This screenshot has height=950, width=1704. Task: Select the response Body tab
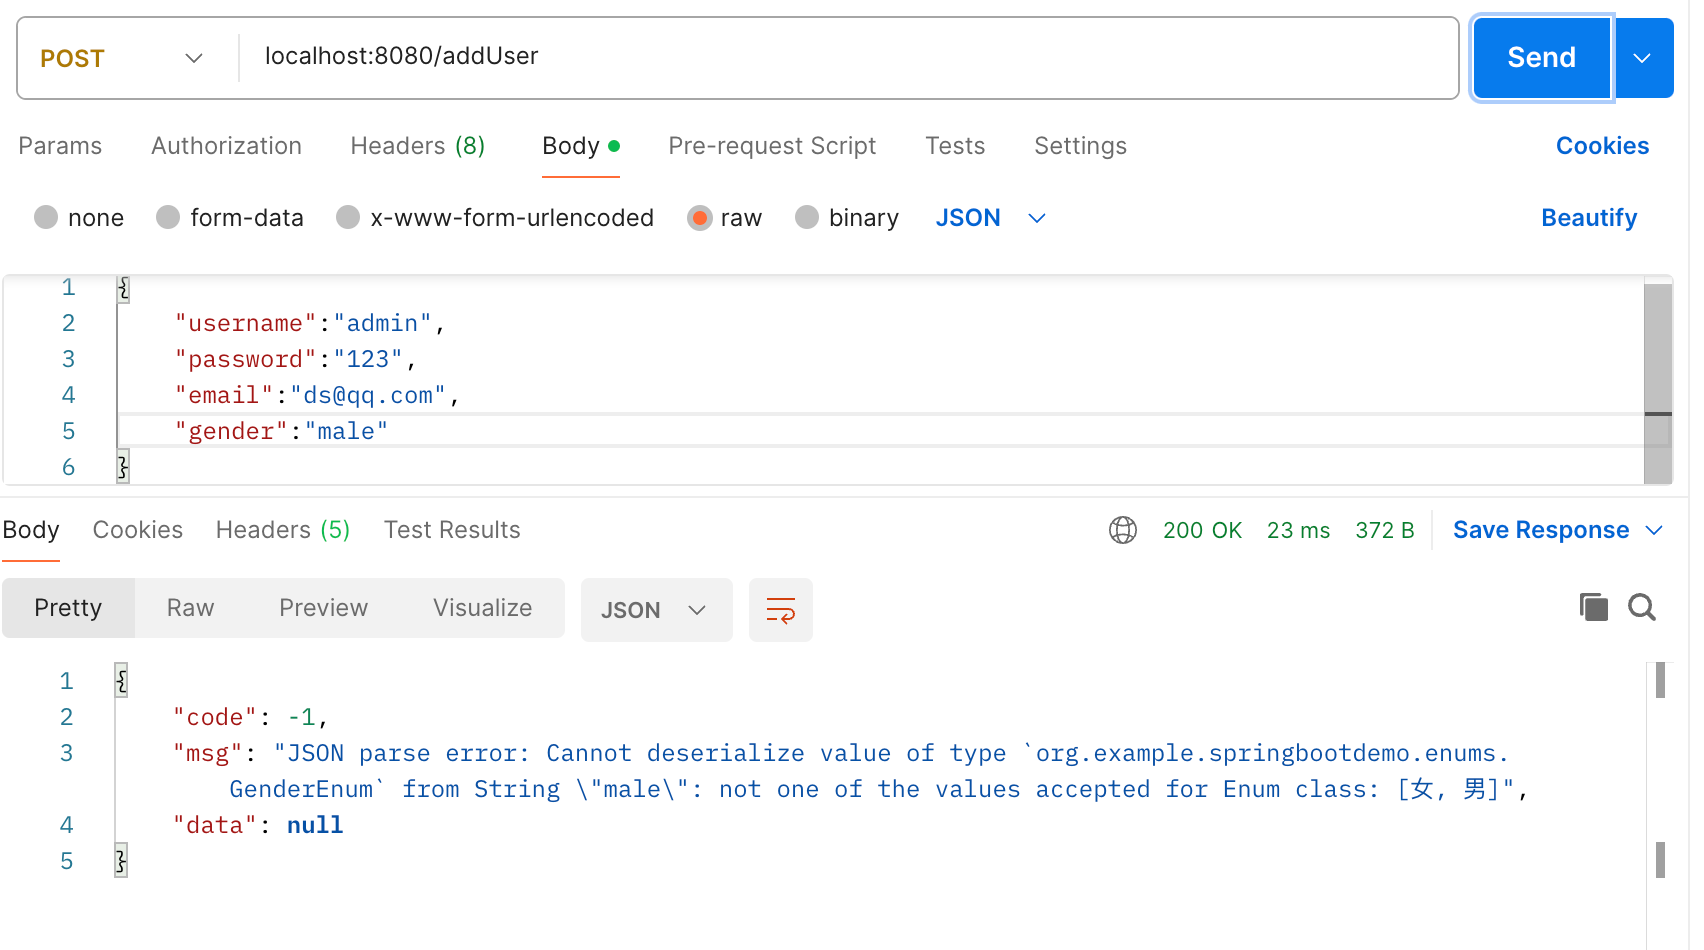(x=31, y=530)
